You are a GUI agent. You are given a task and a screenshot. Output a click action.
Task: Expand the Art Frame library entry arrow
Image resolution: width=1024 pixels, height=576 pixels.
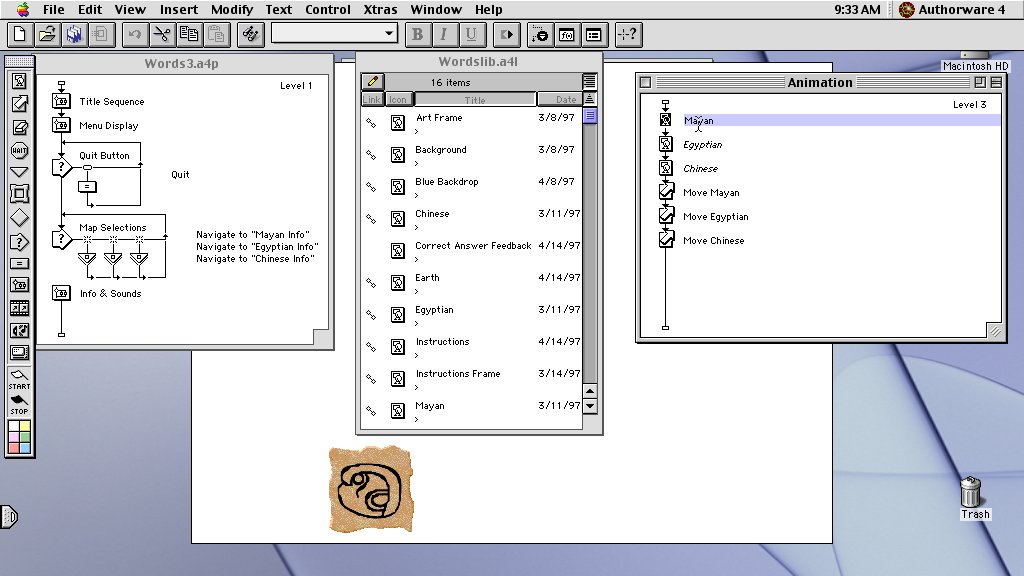[418, 130]
